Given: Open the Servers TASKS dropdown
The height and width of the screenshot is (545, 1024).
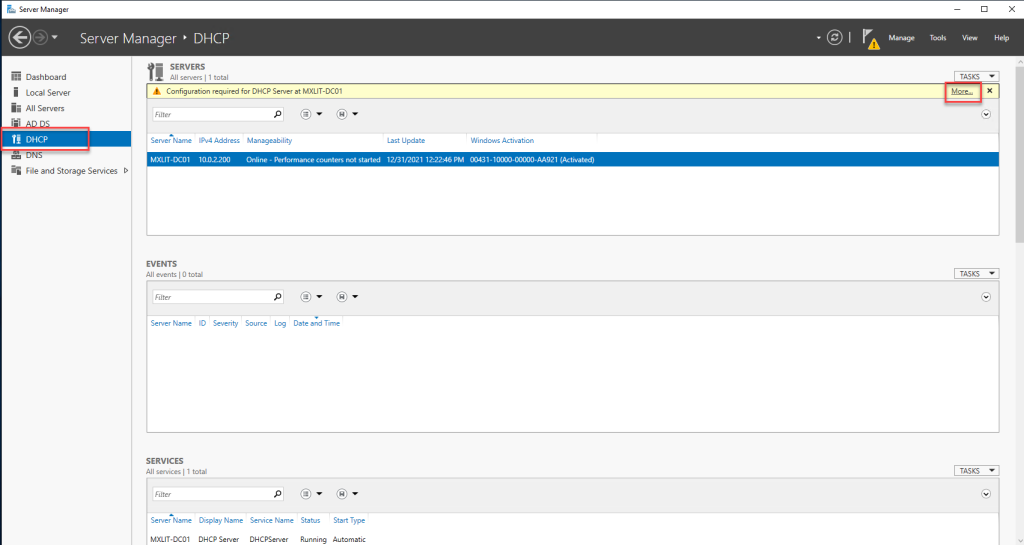Looking at the screenshot, I should click(976, 76).
